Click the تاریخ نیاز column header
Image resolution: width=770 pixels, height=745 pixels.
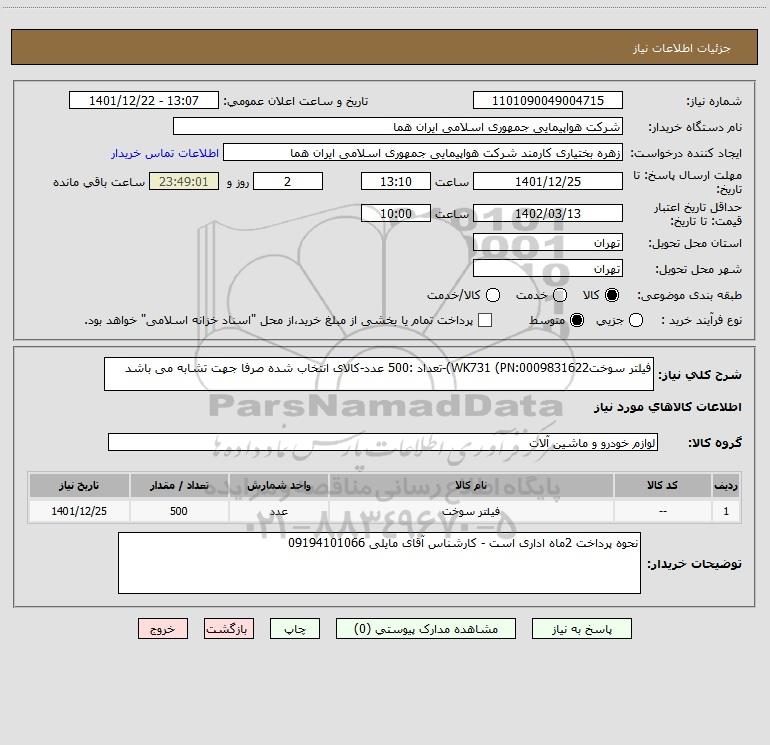click(79, 486)
